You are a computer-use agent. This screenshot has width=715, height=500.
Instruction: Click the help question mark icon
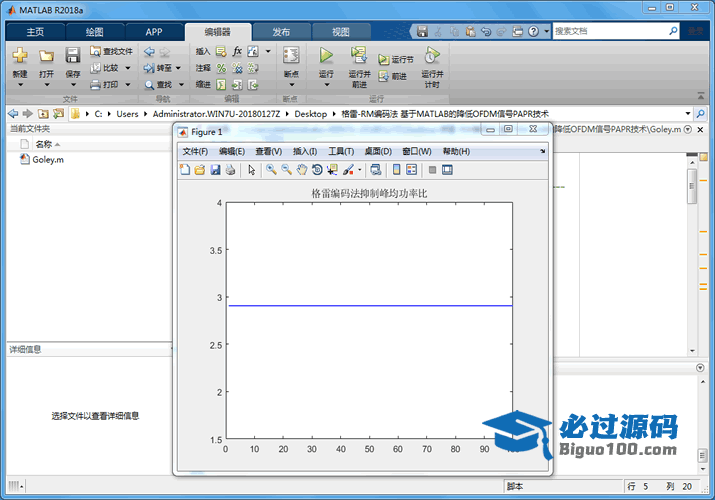click(x=533, y=31)
